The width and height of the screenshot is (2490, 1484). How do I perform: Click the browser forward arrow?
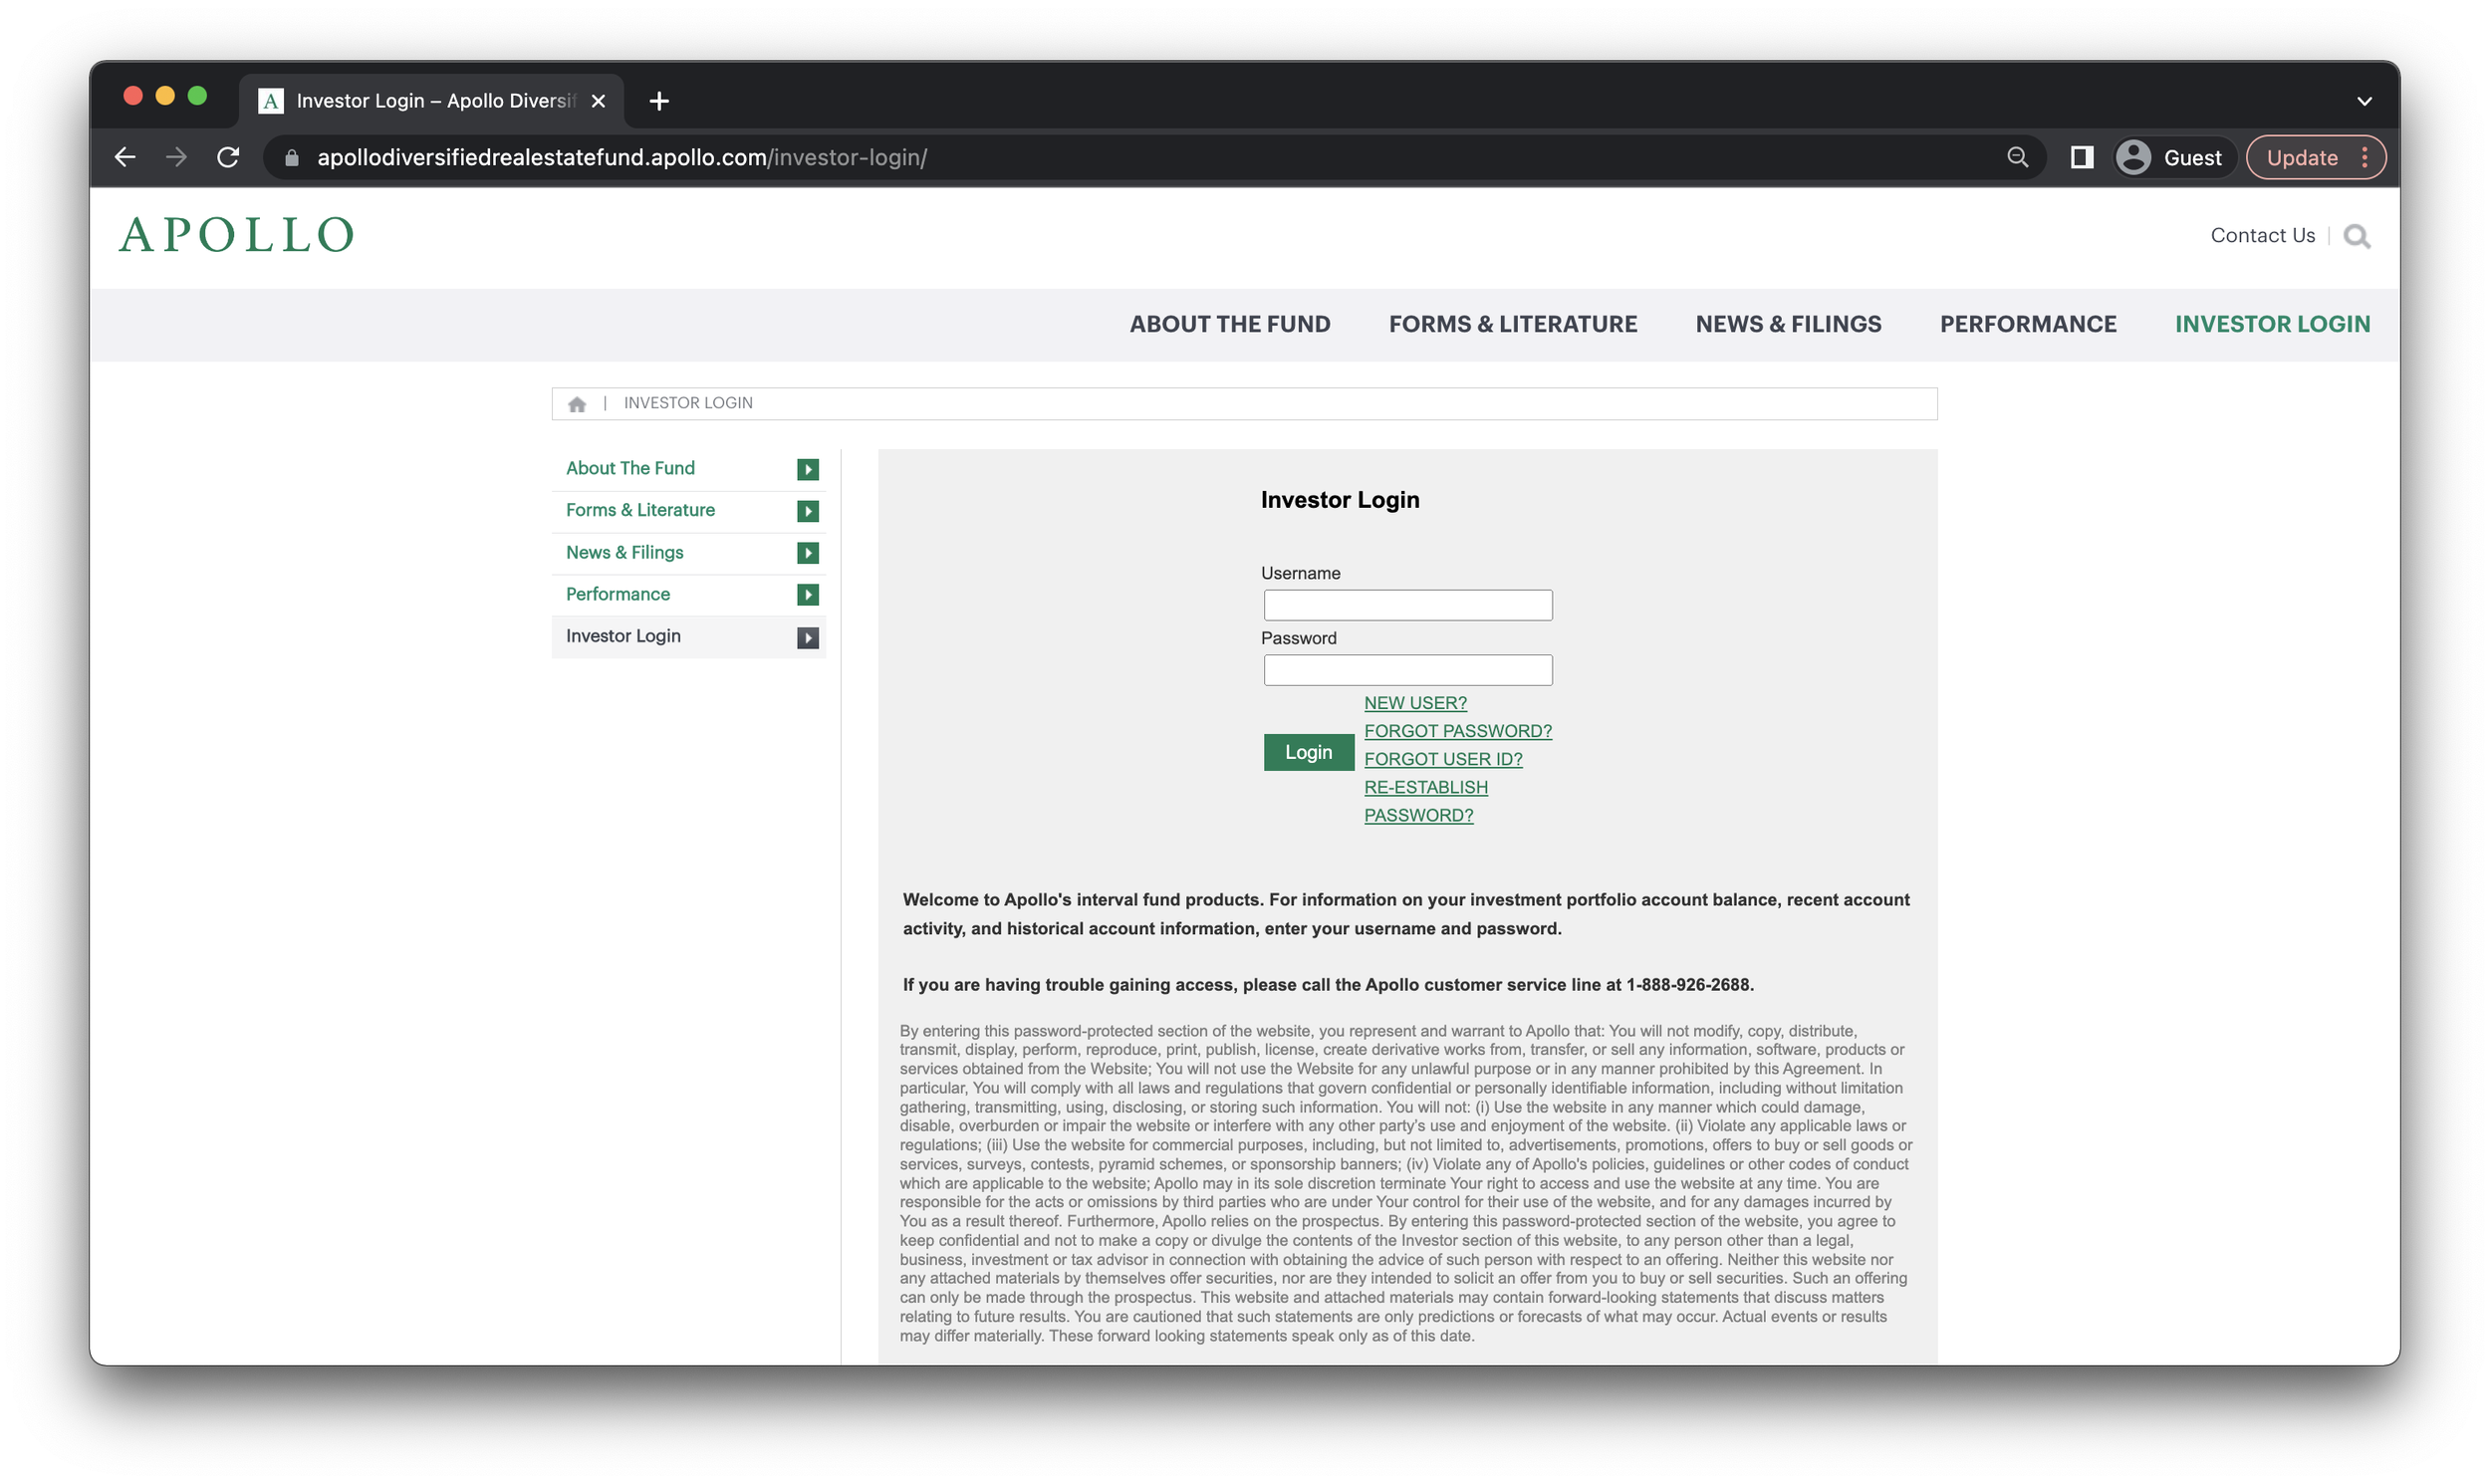pyautogui.click(x=176, y=157)
